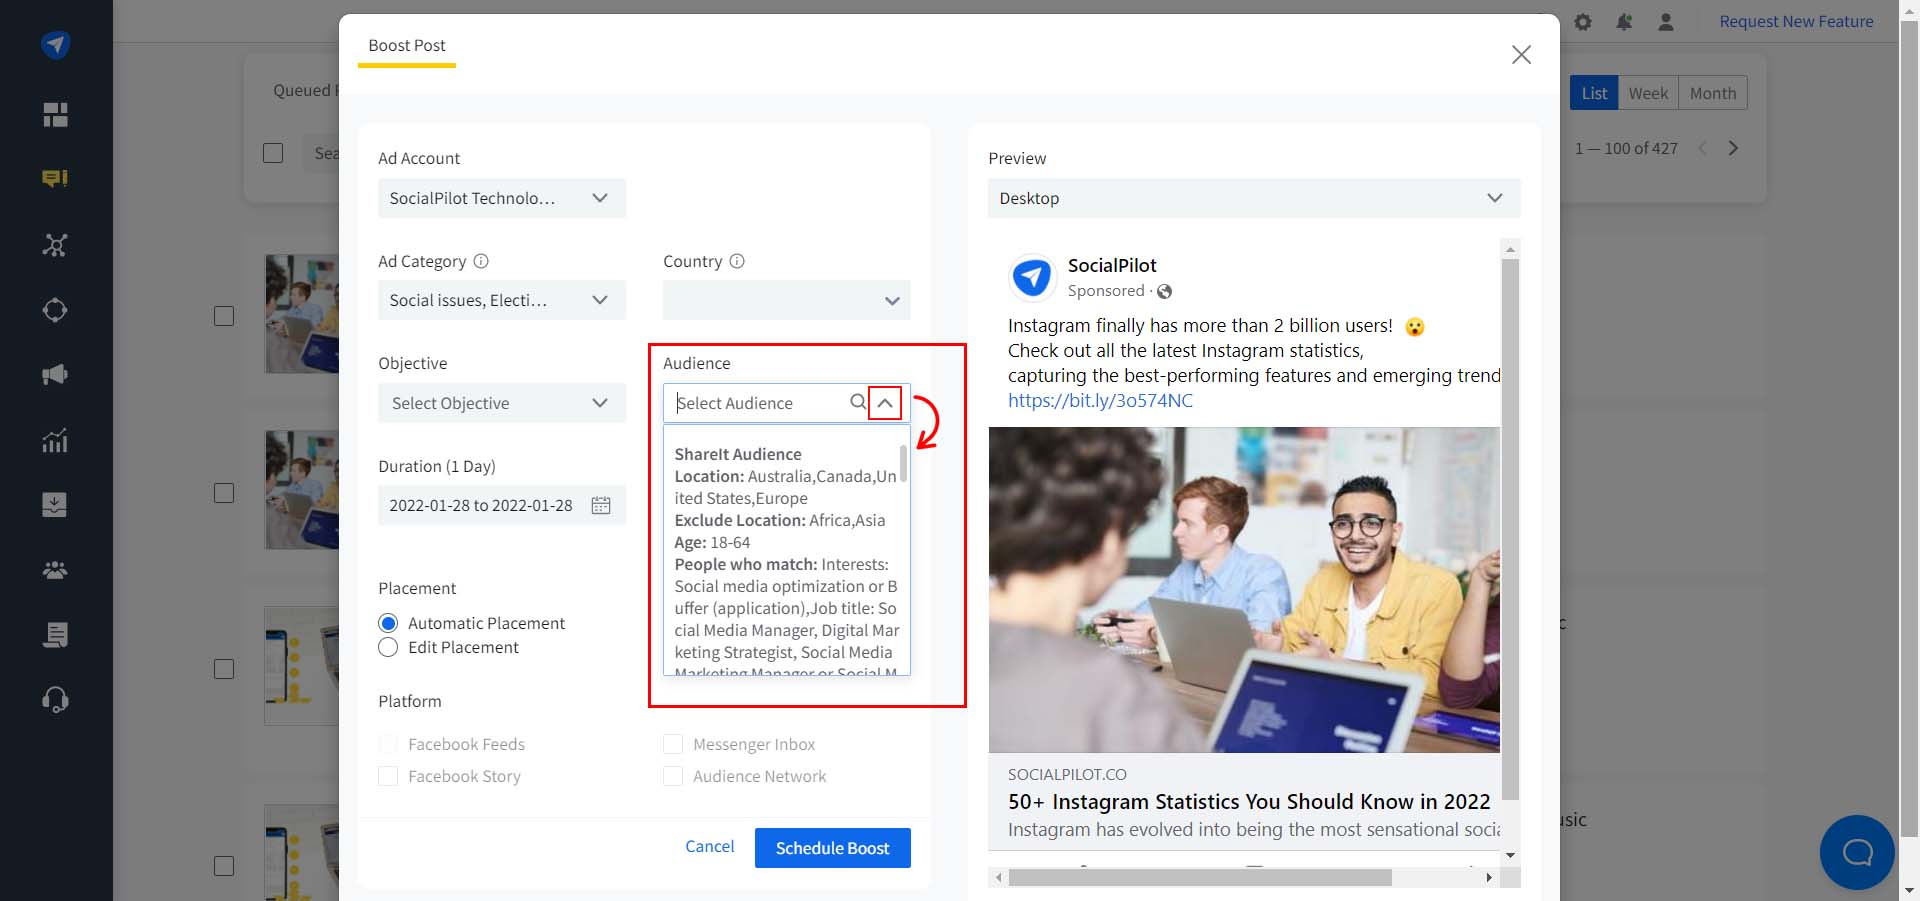Close the Boost Post dialog
This screenshot has width=1920, height=901.
pyautogui.click(x=1521, y=55)
